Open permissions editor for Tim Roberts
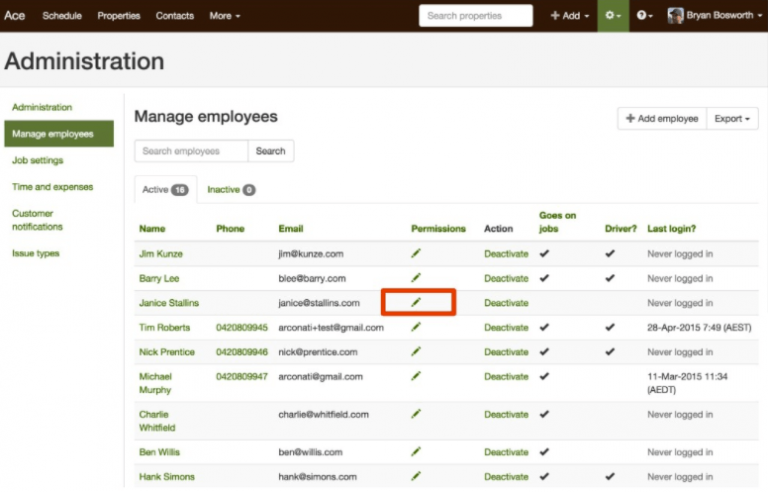 click(x=416, y=327)
